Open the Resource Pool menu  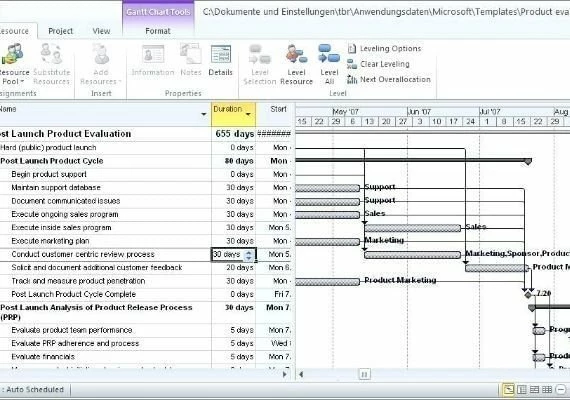[14, 65]
